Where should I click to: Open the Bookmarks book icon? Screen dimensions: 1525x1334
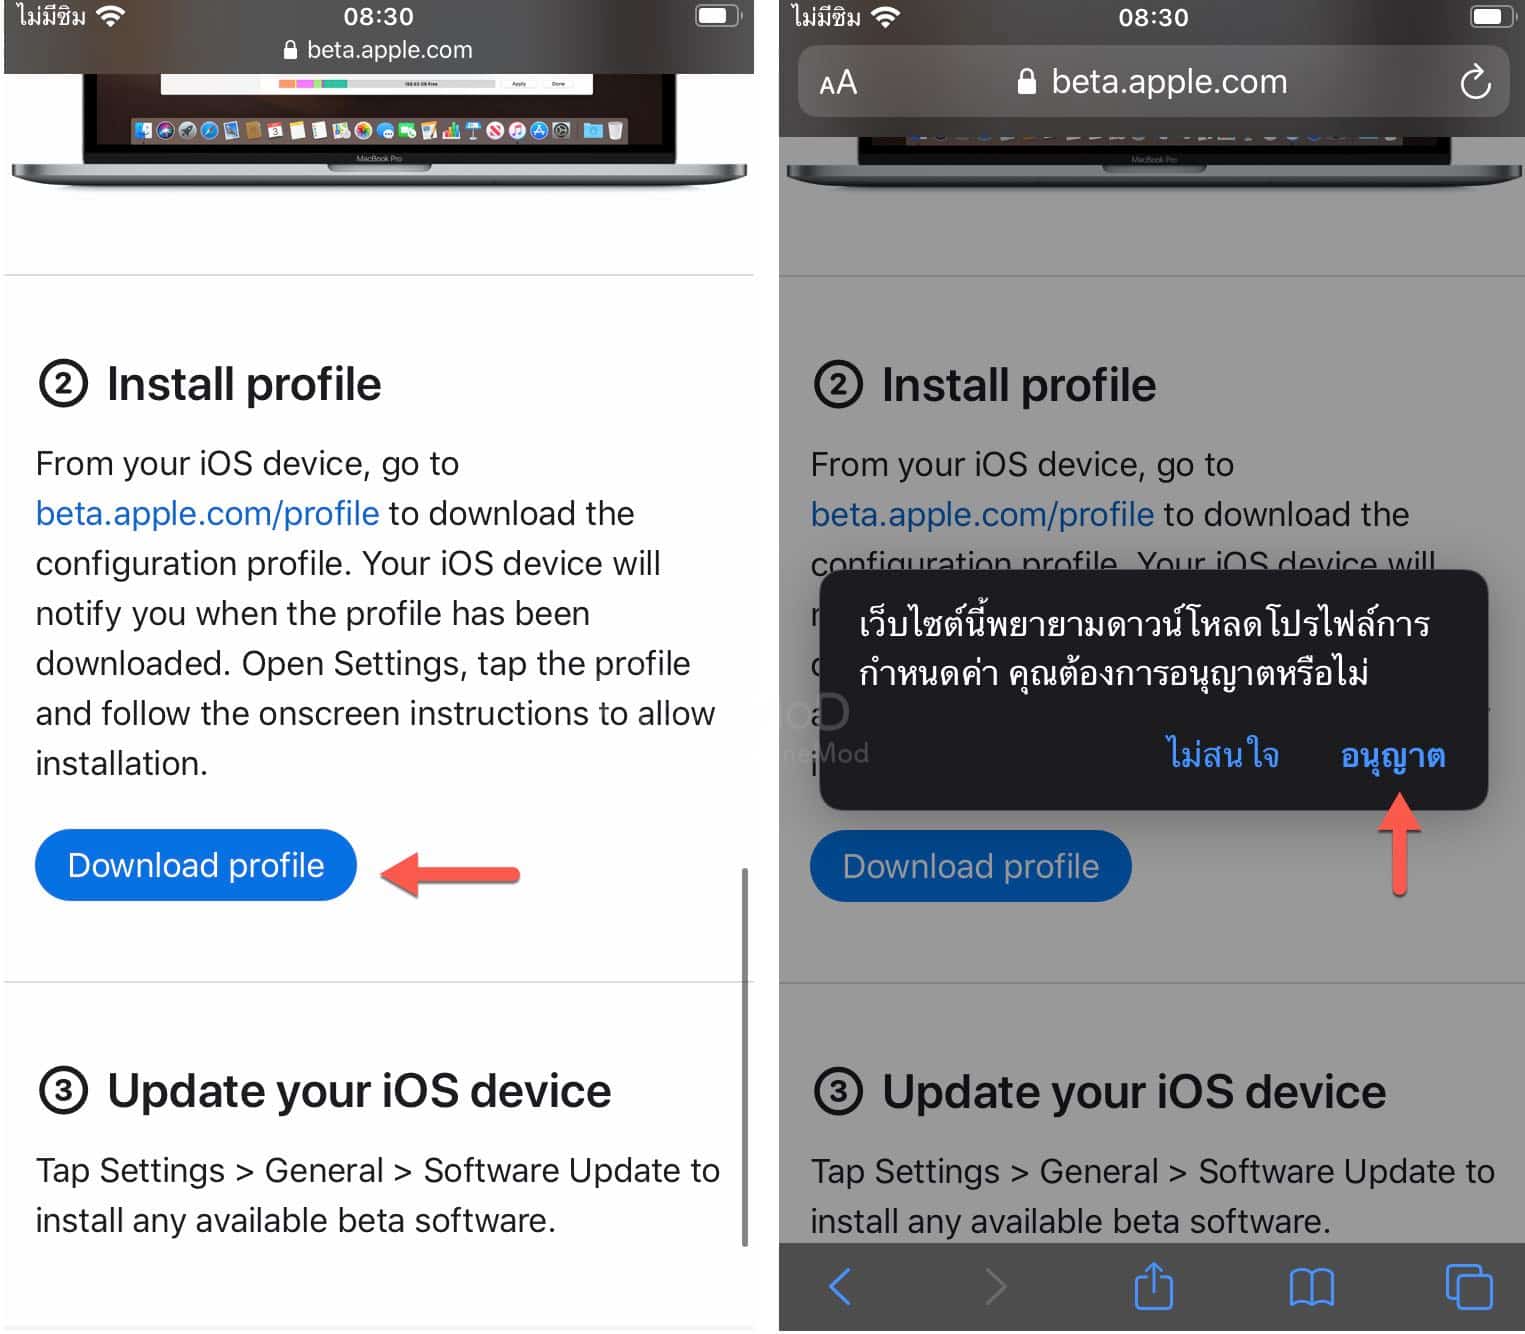(x=1311, y=1287)
